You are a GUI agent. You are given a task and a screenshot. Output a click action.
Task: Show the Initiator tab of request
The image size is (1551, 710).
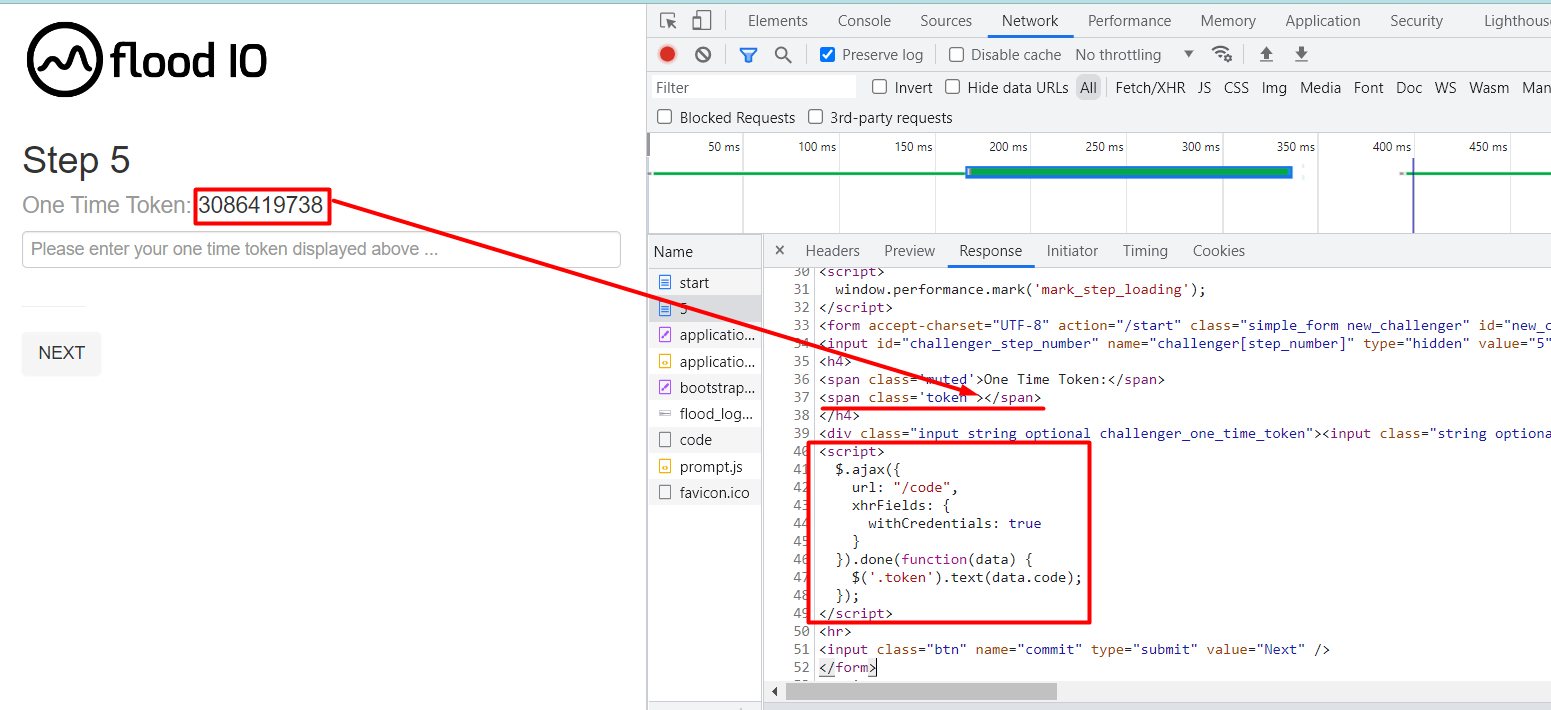point(1072,251)
